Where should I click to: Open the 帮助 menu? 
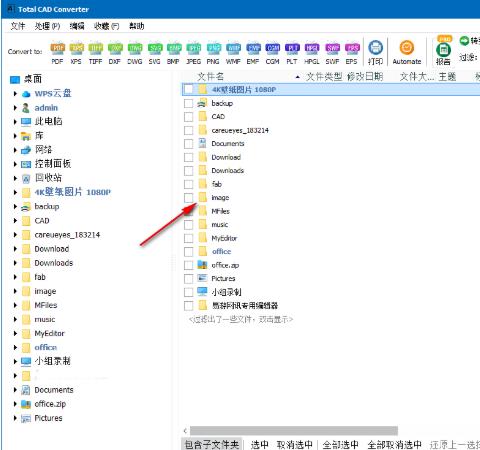(137, 26)
